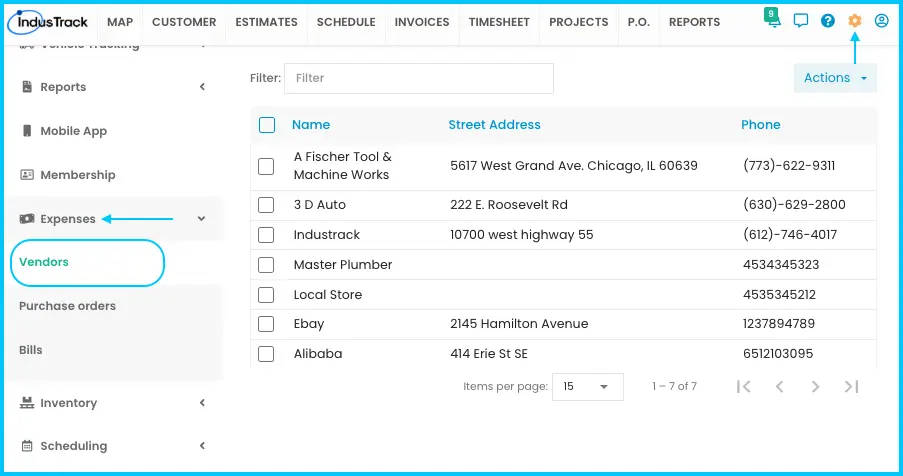Viewport: 903px width, 476px height.
Task: Open the TIMESHEET tab
Action: point(499,22)
